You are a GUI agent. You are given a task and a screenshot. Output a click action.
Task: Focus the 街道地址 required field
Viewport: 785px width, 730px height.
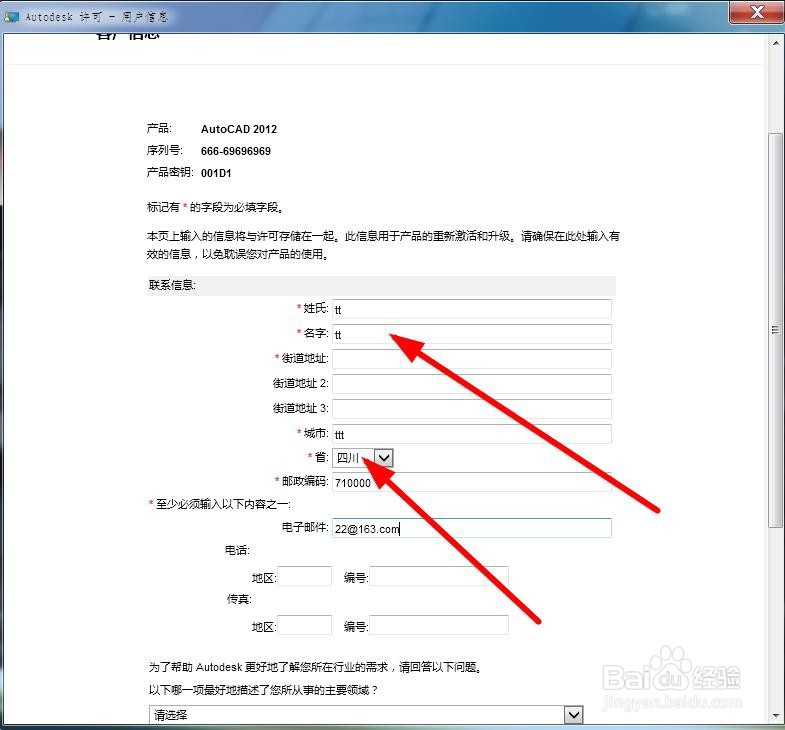[x=472, y=359]
